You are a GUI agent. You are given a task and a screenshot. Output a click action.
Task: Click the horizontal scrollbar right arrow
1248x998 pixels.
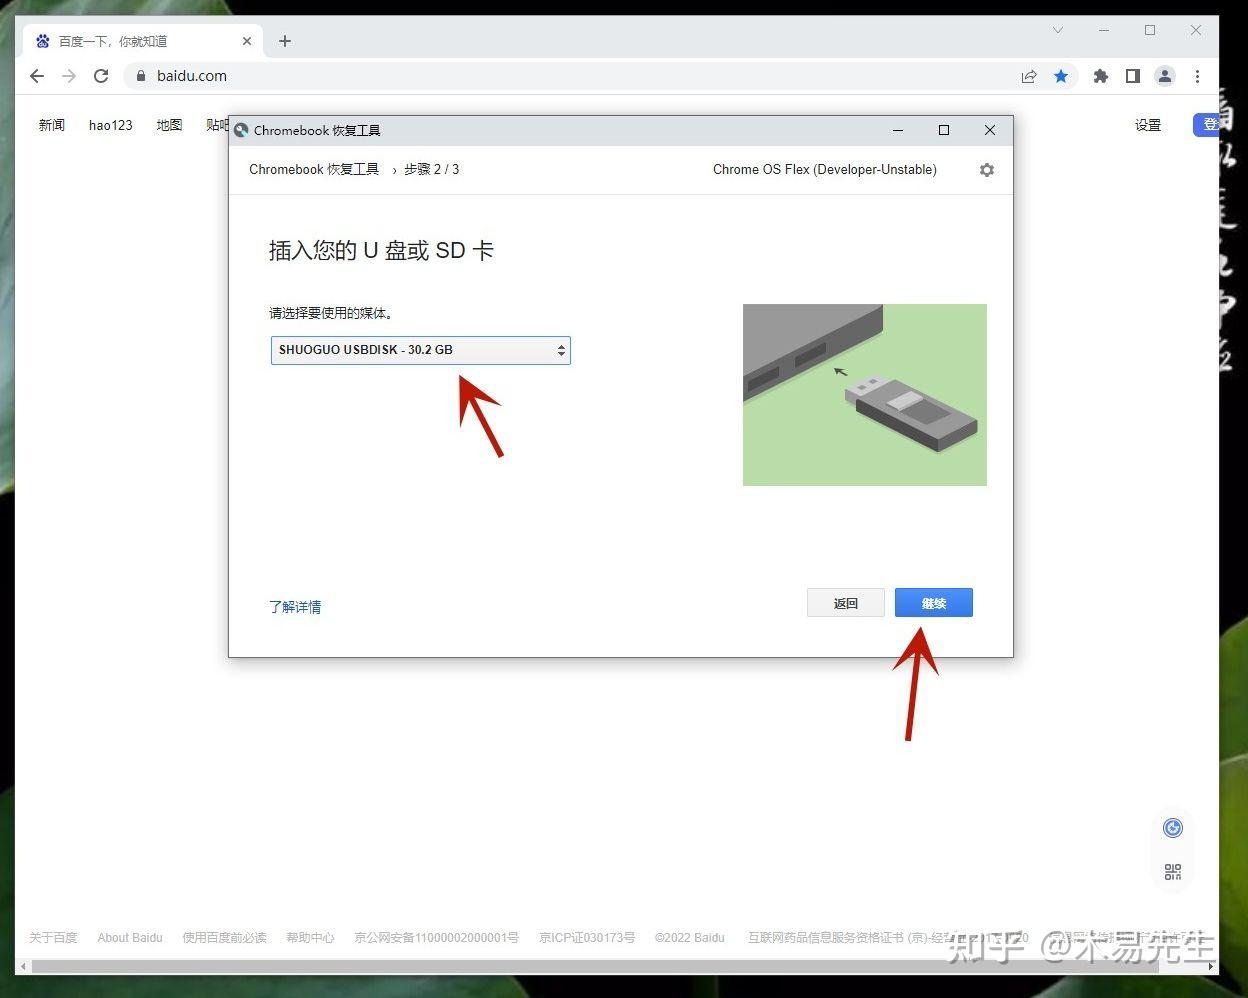click(x=1211, y=967)
